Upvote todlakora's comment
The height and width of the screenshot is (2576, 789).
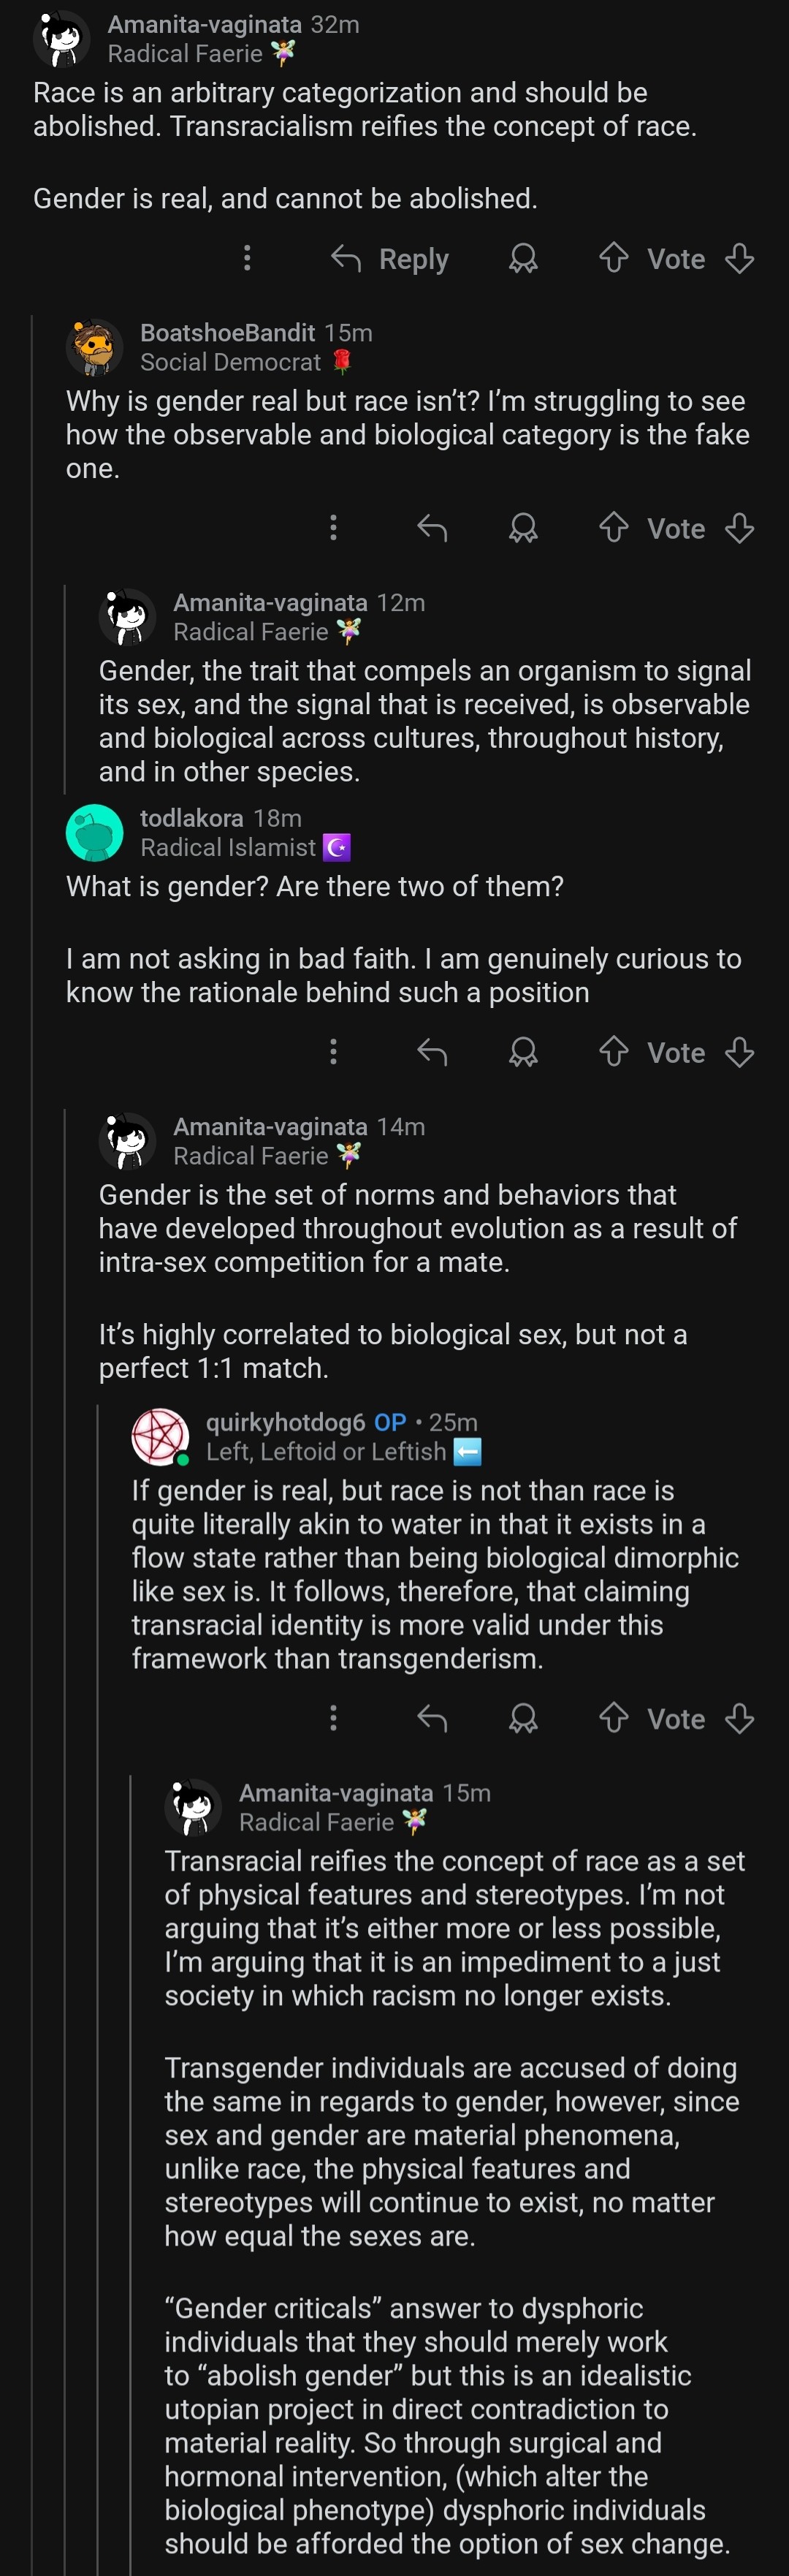pos(613,1051)
